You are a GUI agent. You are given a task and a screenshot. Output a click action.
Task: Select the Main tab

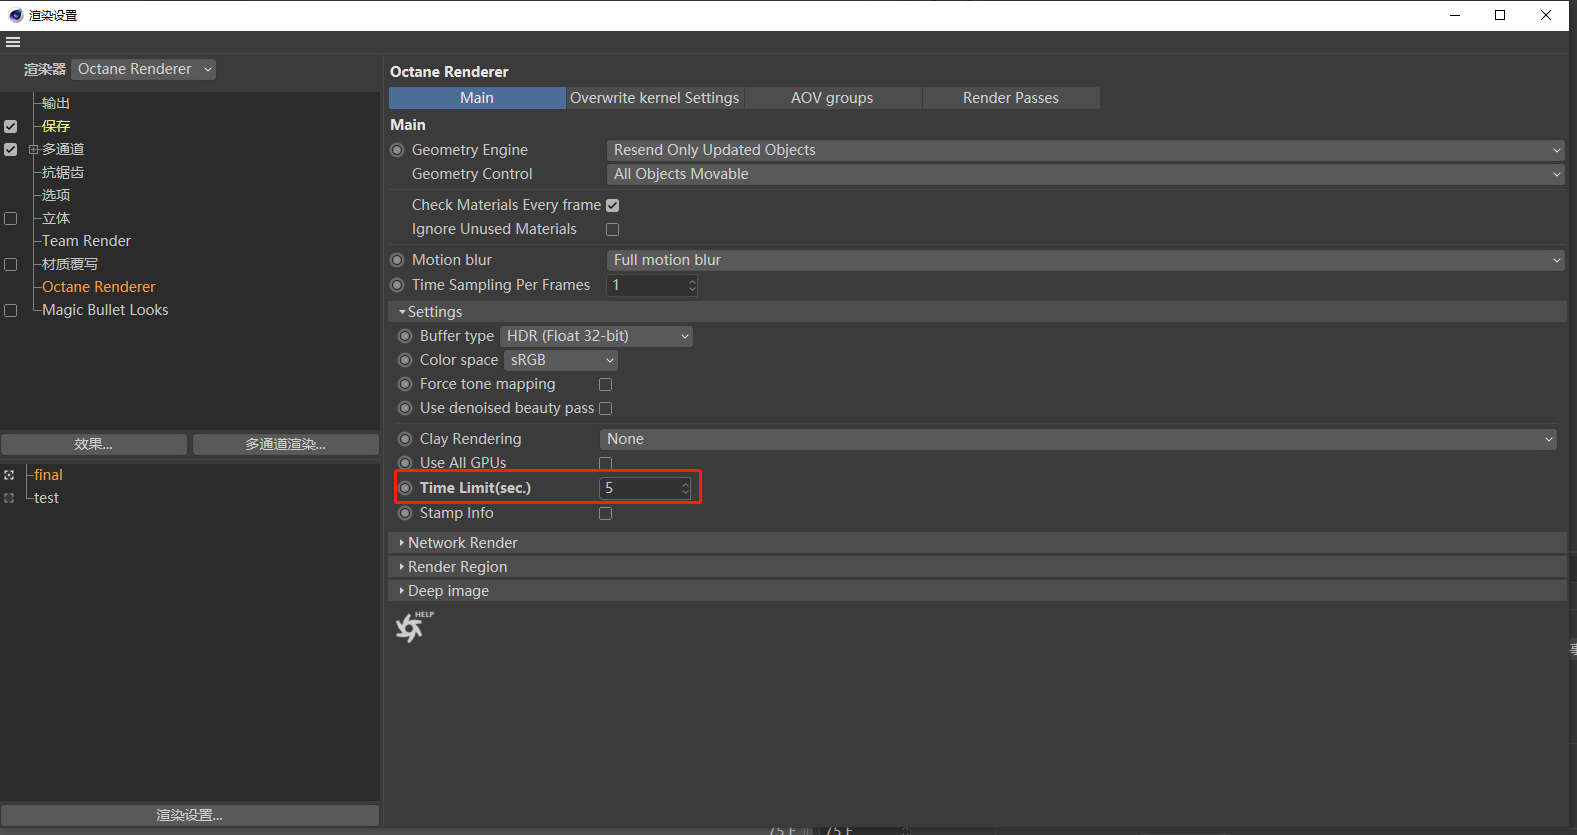[477, 98]
